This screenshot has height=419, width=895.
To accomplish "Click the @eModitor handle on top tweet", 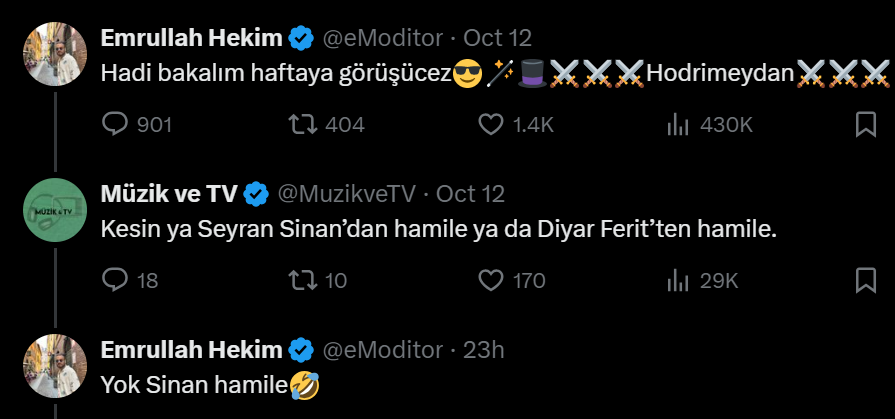I will pyautogui.click(x=382, y=38).
